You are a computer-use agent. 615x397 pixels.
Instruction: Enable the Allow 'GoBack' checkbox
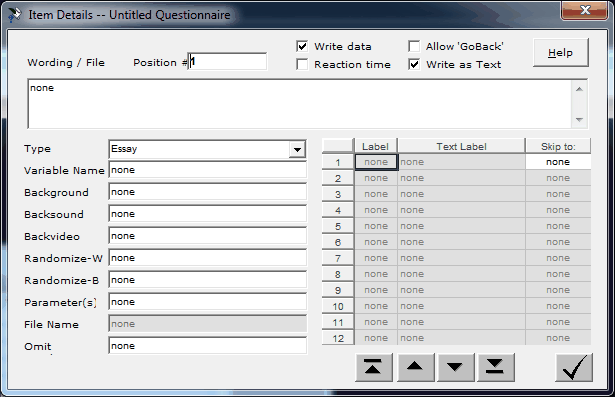pos(414,46)
